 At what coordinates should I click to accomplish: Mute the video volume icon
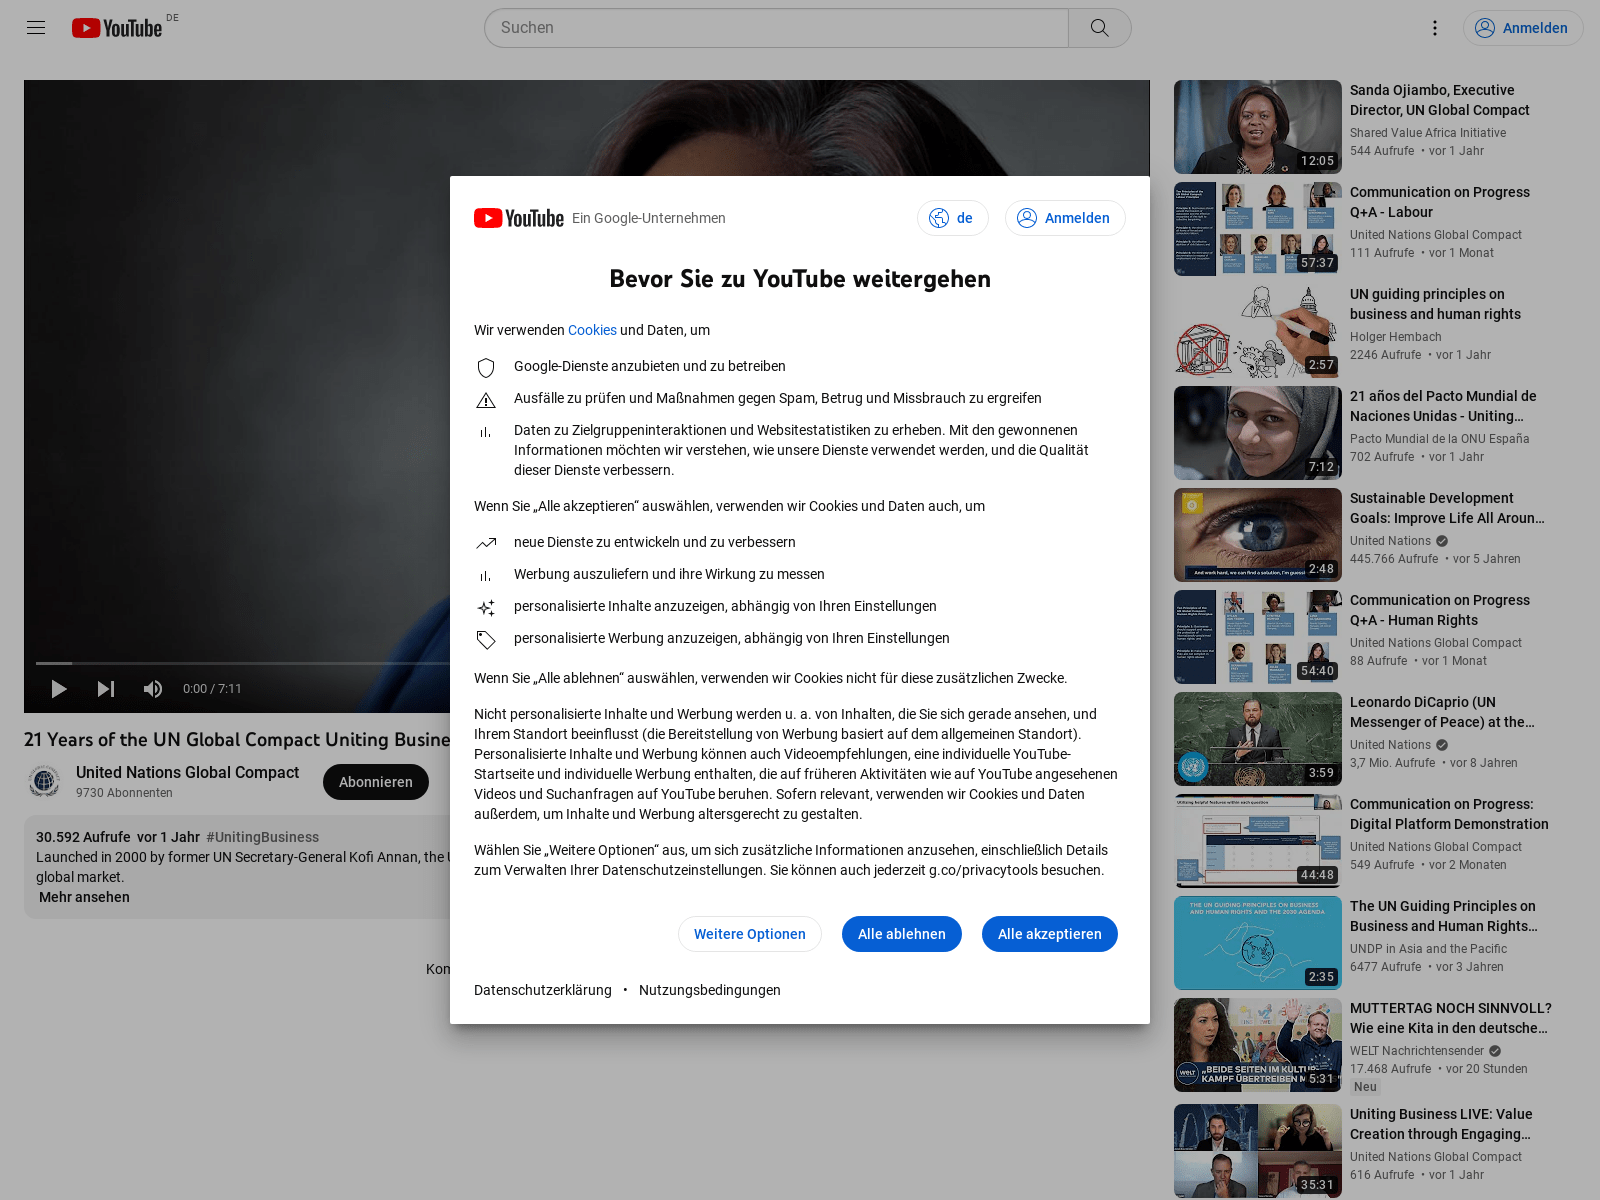[153, 689]
